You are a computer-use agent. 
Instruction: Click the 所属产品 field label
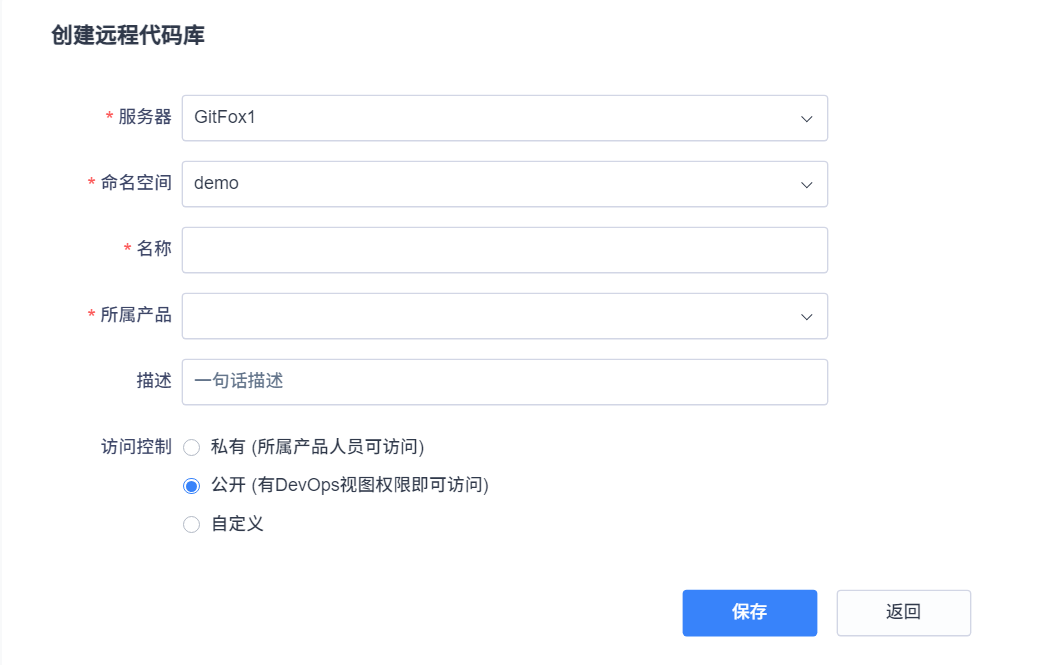click(136, 315)
